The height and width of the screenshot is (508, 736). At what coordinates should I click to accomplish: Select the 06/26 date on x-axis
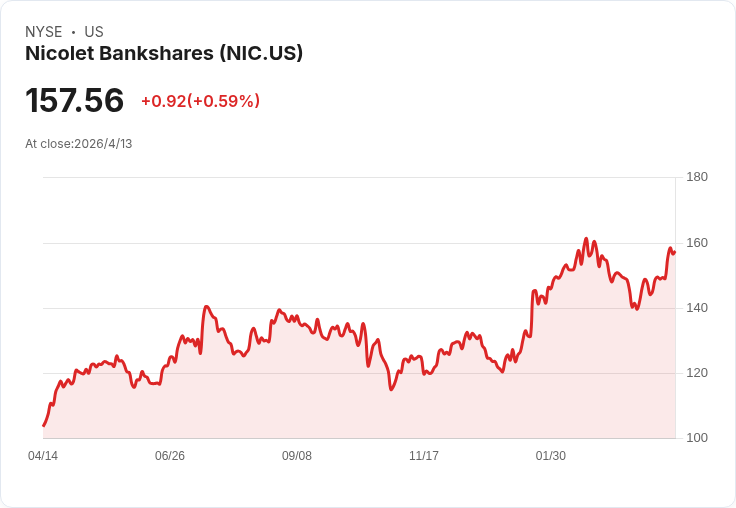coord(170,456)
